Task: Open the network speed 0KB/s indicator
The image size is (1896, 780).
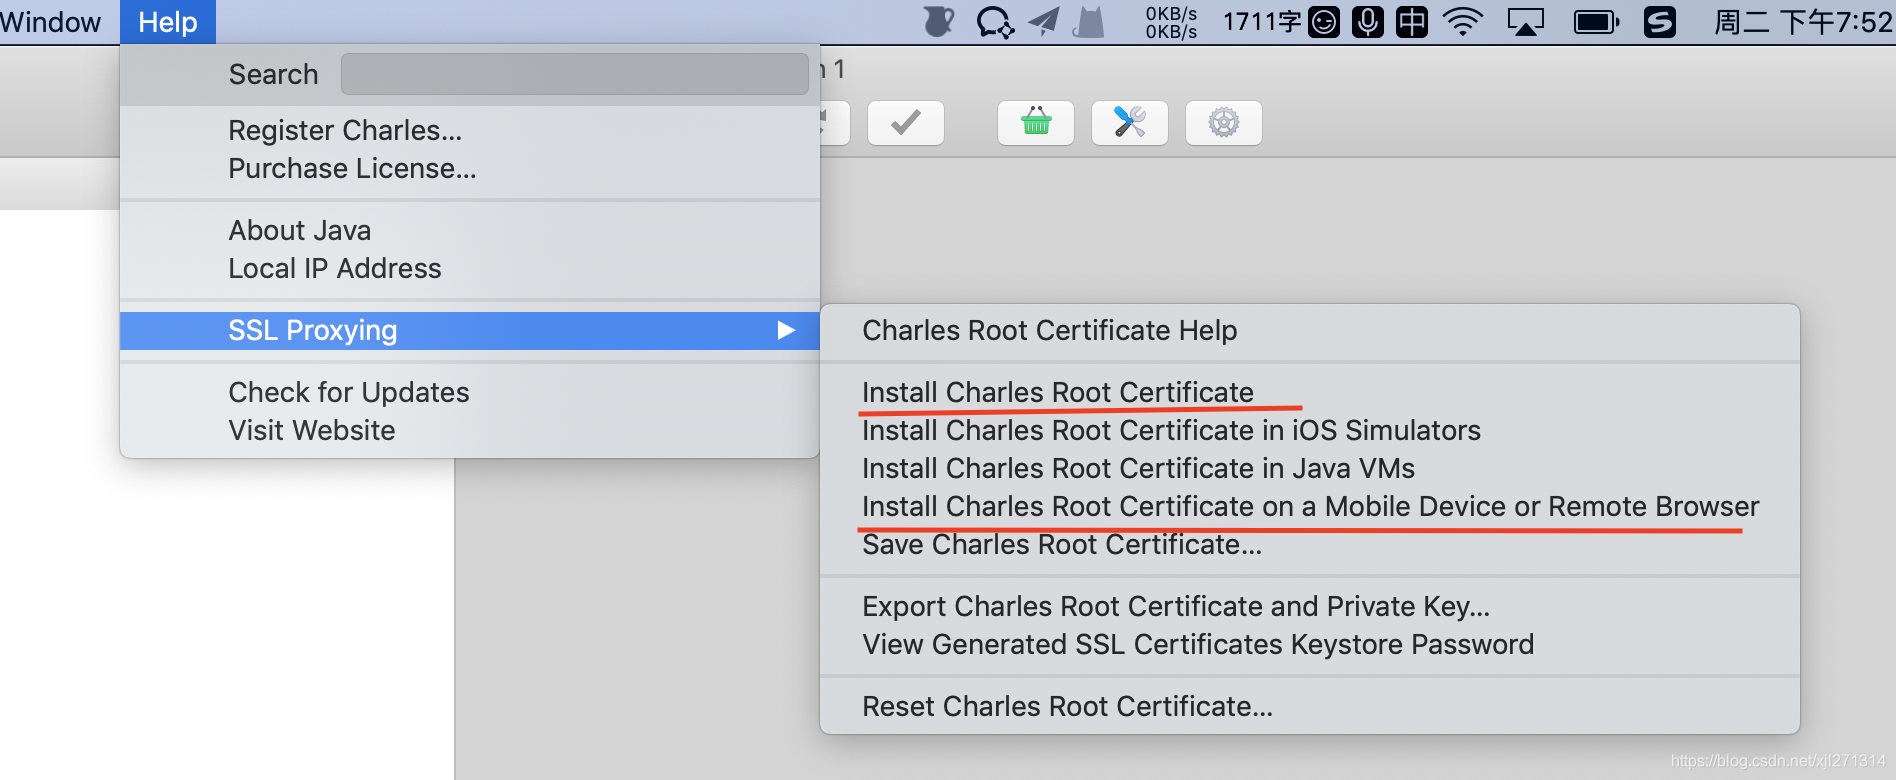Action: 1171,22
